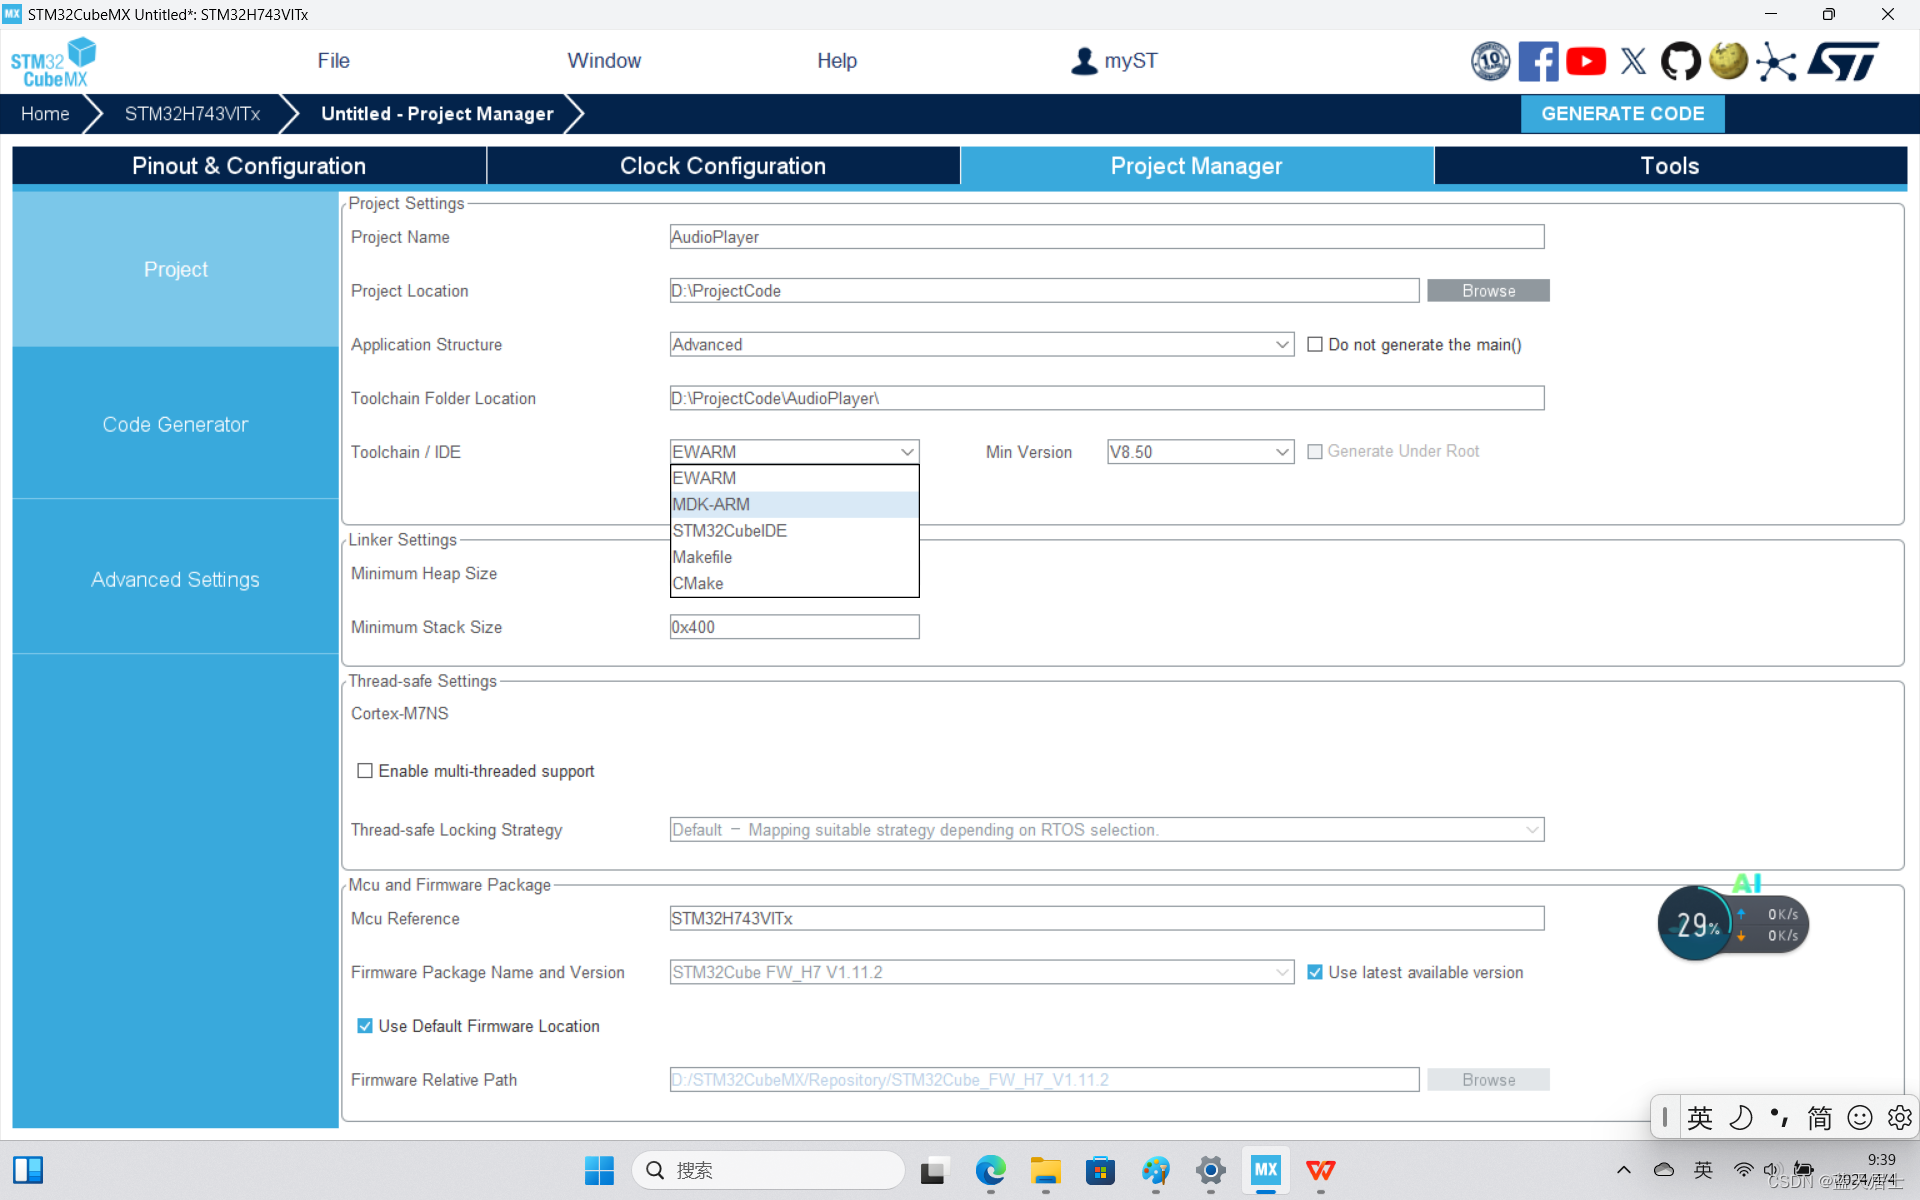Click the ST logo icon
Screen dimensions: 1920x1200
click(x=1843, y=62)
